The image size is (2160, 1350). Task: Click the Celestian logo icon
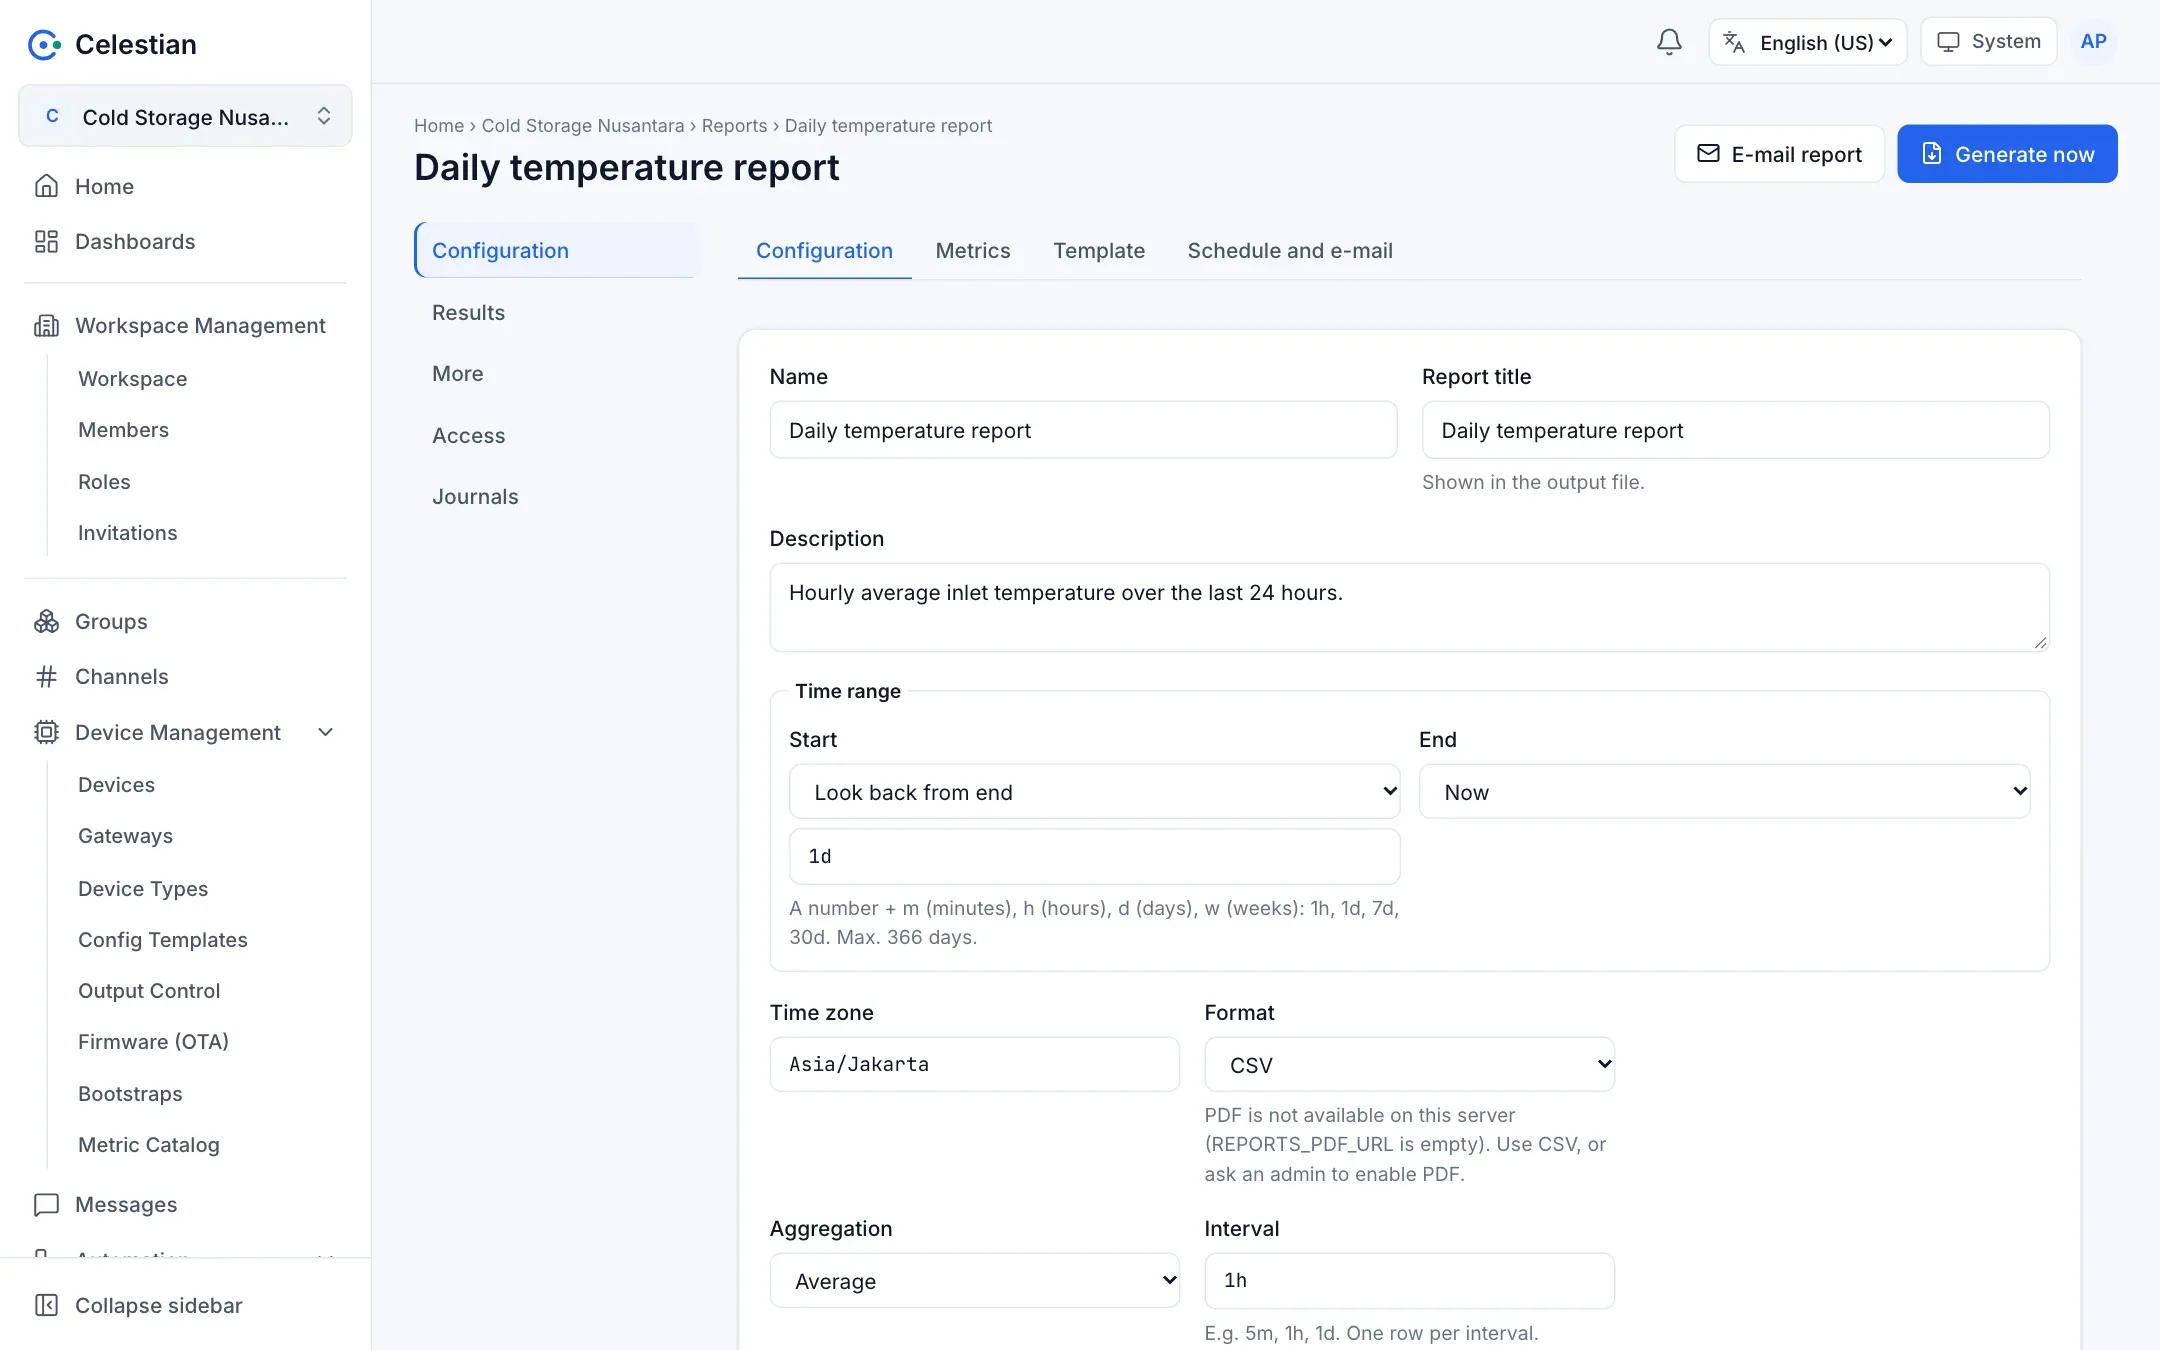coord(44,44)
